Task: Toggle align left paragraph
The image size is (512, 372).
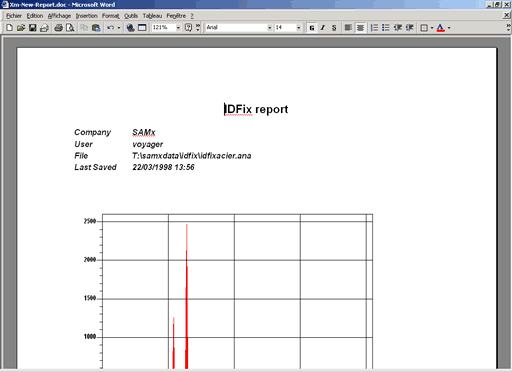Action: click(348, 28)
